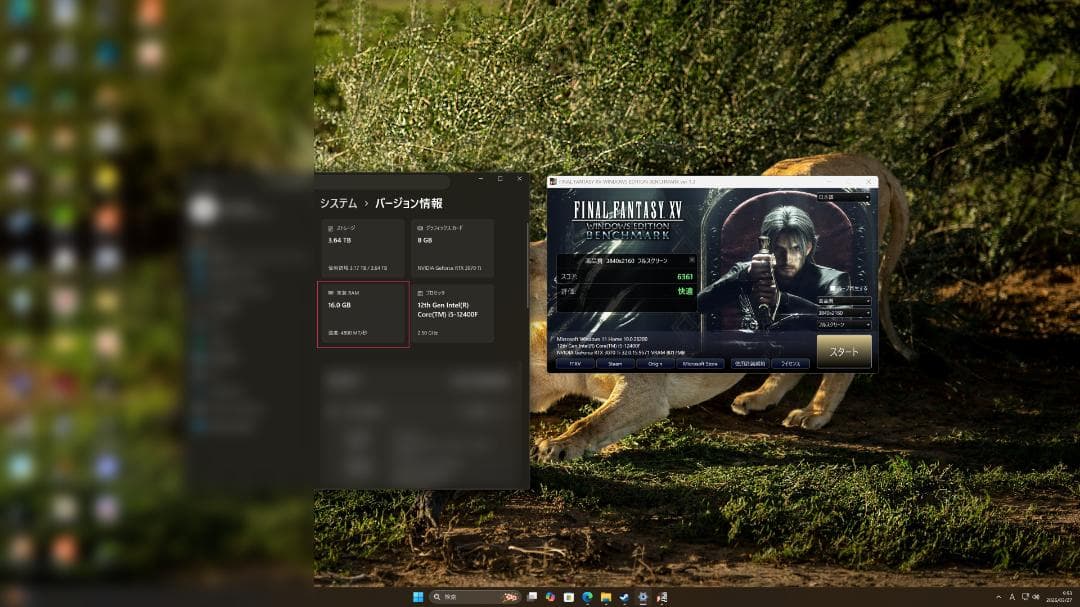Open the graphics card 8 GB card

(x=452, y=248)
